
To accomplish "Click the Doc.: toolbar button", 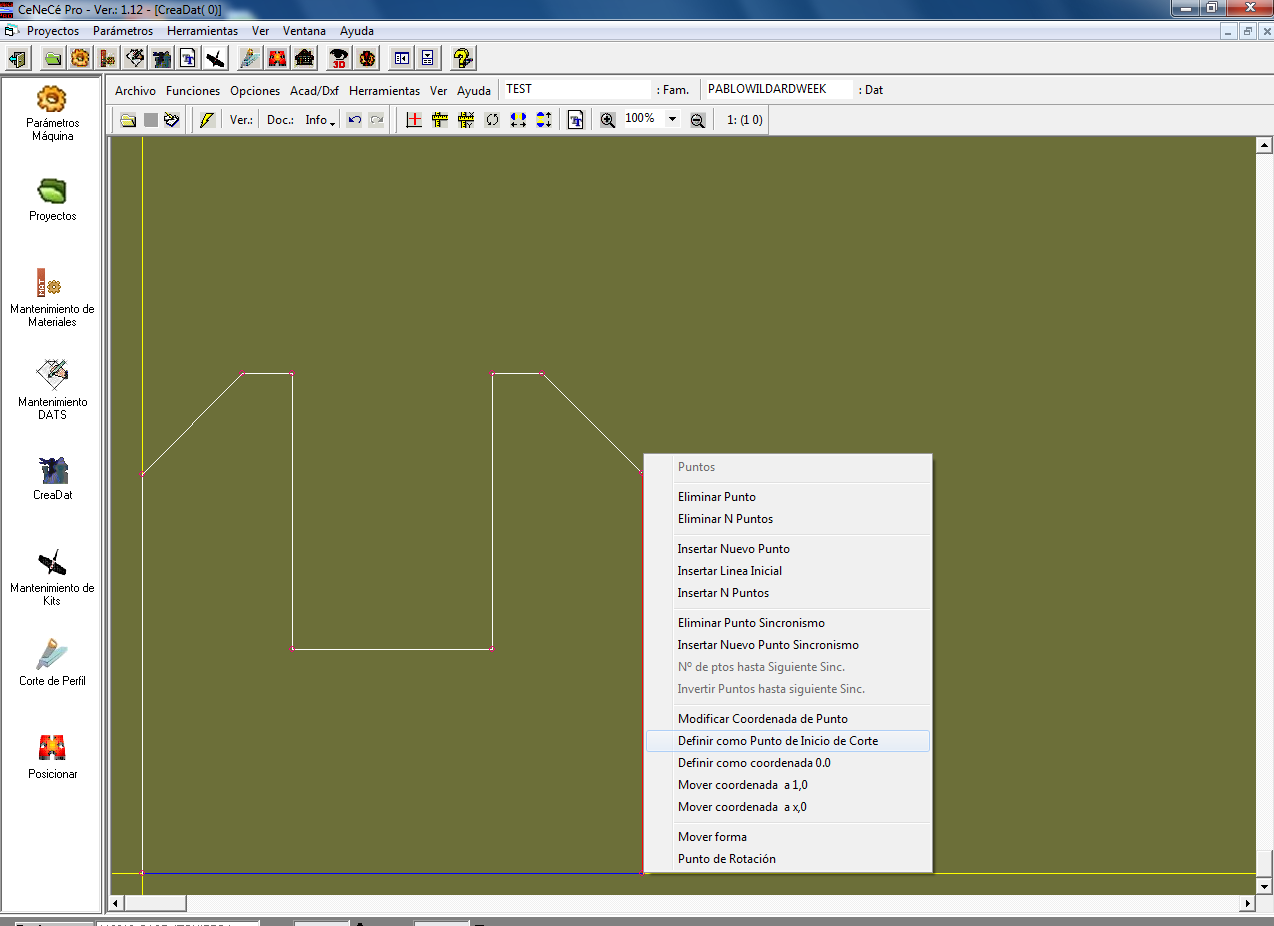I will pos(280,120).
